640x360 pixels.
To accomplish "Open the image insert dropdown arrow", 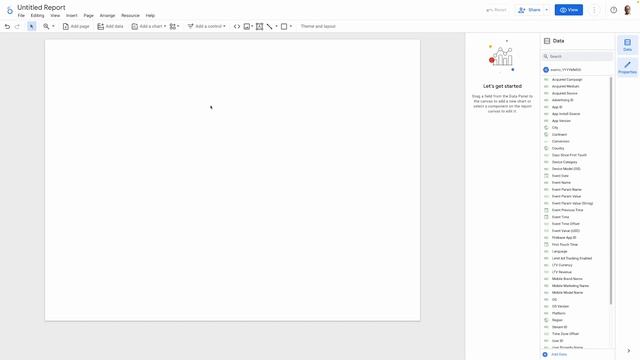I will click(252, 27).
